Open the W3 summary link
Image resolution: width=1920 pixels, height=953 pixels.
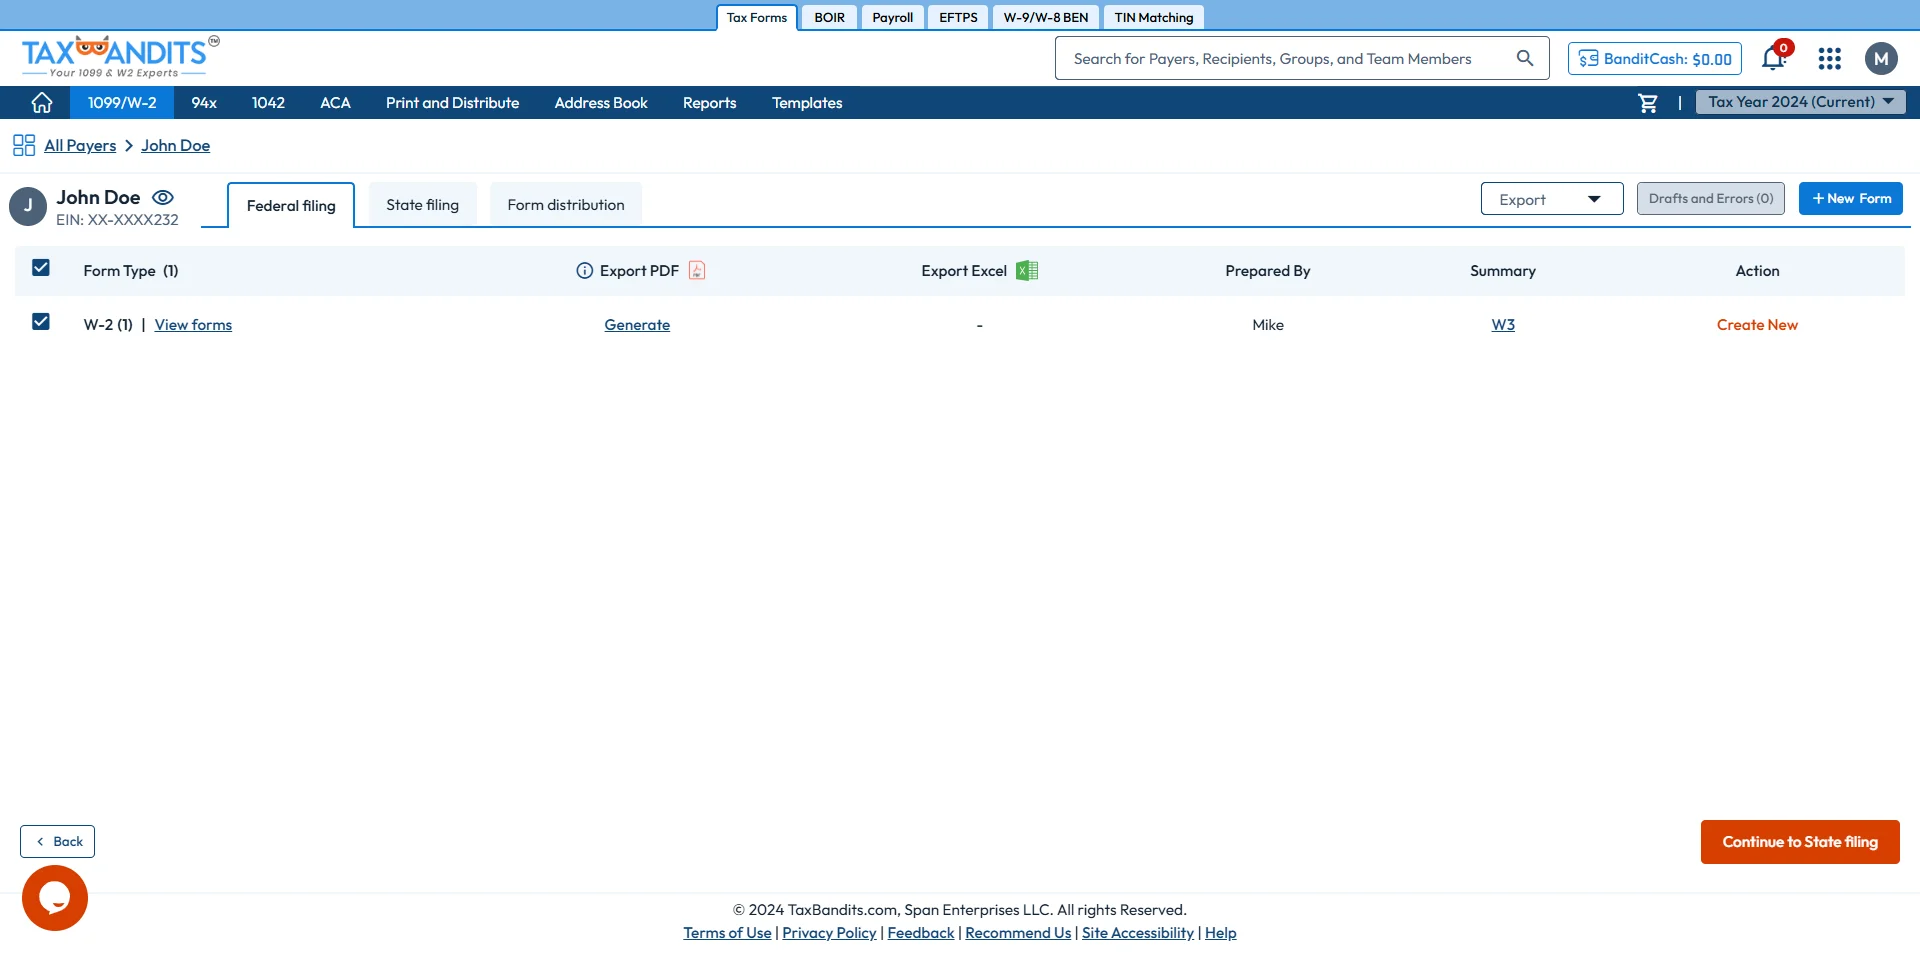[1503, 325]
